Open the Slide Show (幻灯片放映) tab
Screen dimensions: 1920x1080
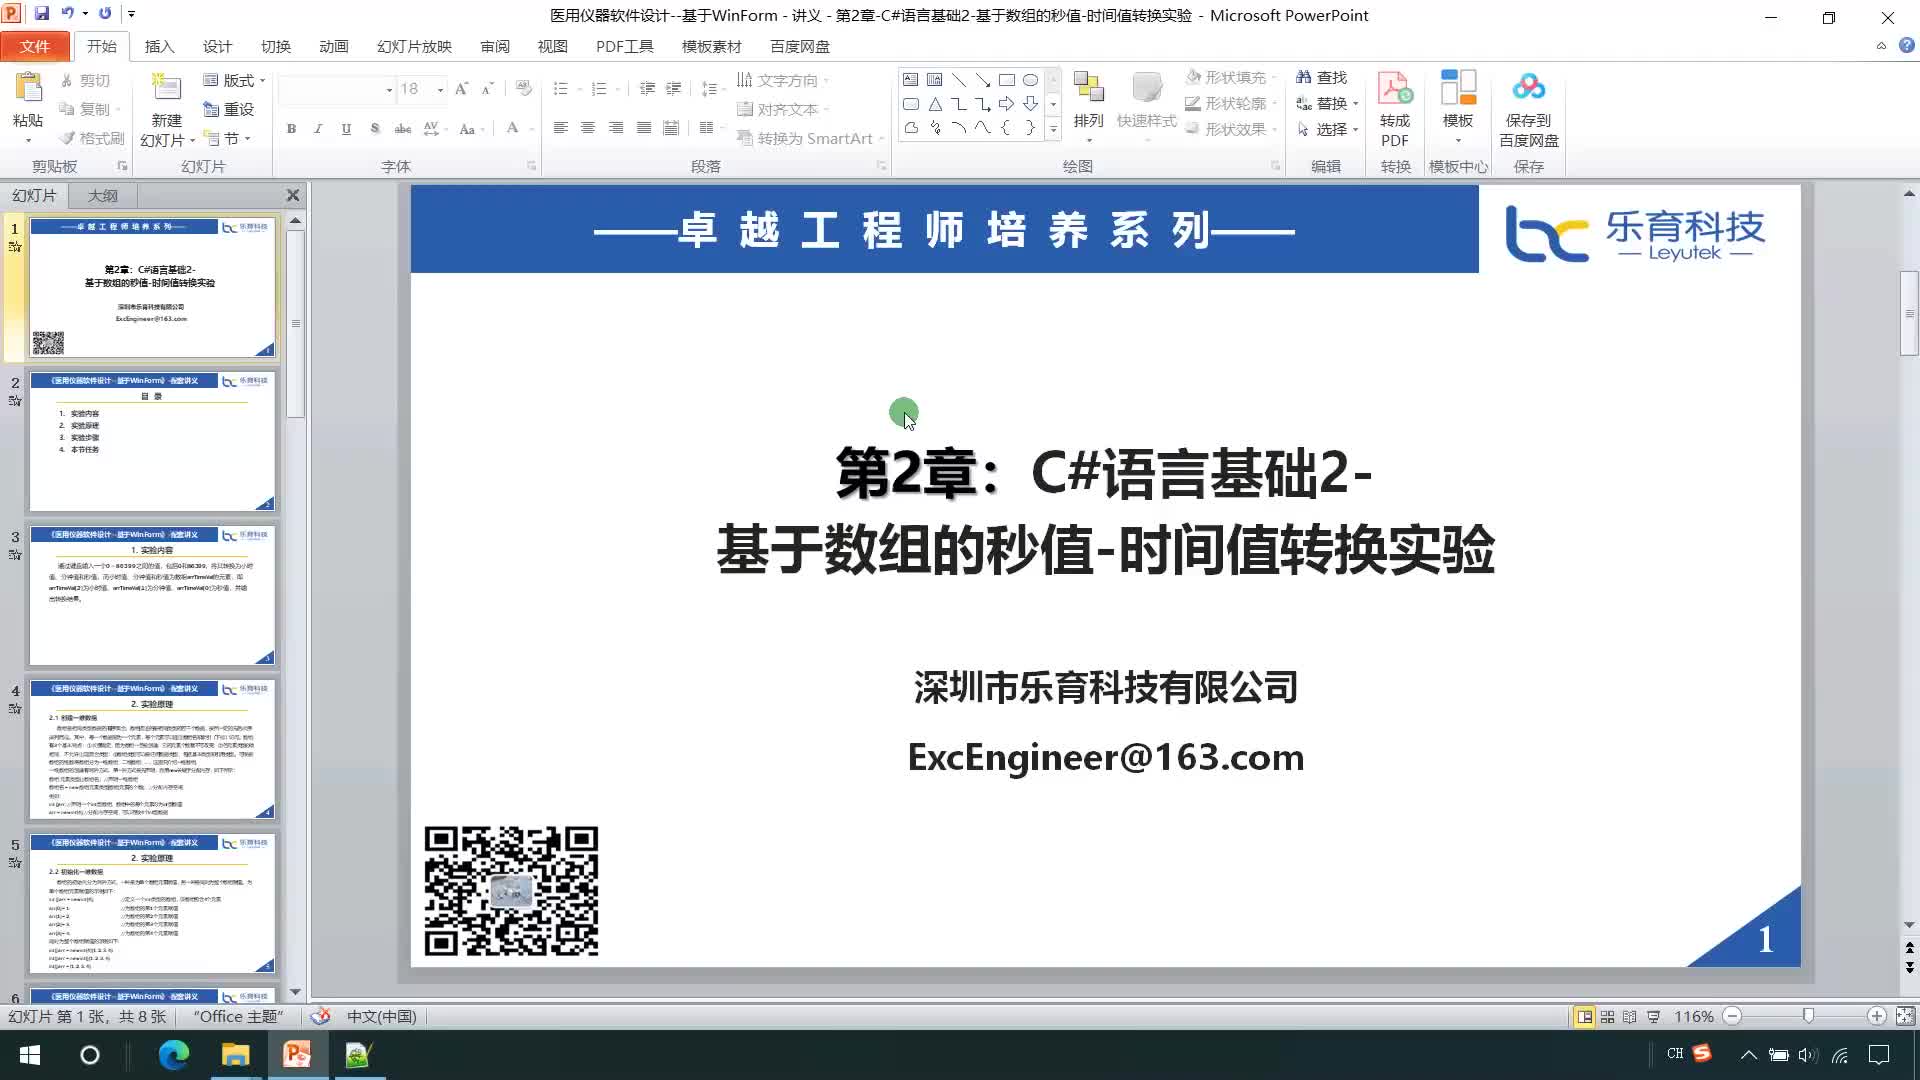point(414,46)
